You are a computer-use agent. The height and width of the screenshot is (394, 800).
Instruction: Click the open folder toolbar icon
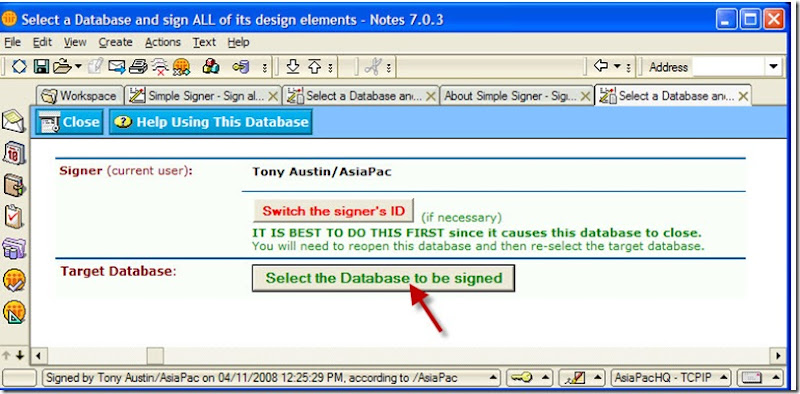pyautogui.click(x=62, y=66)
